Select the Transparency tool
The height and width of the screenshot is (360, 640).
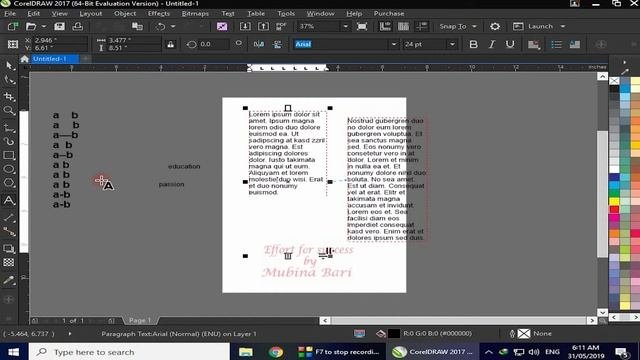9,262
